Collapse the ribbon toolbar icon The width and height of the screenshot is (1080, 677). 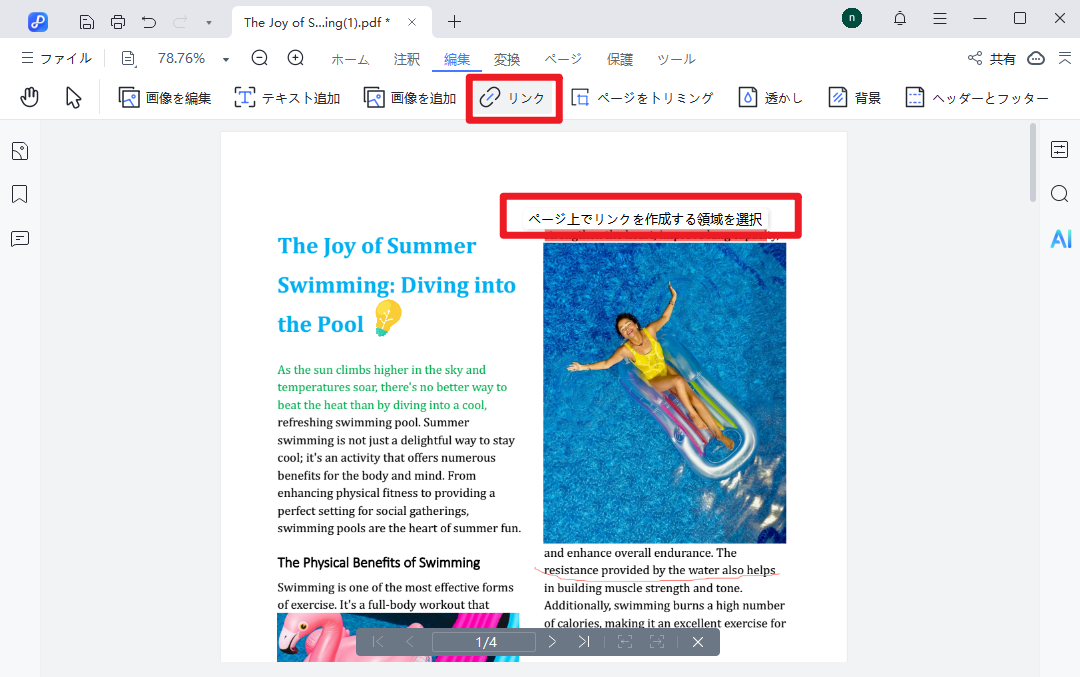click(x=1065, y=59)
